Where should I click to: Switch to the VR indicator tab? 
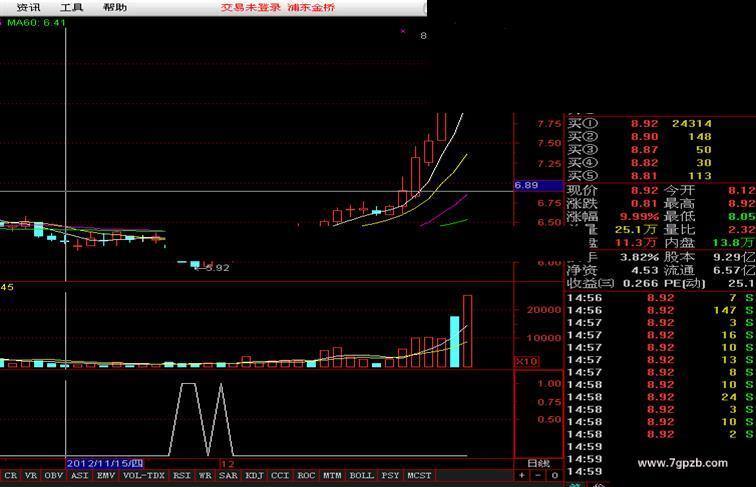tap(31, 475)
